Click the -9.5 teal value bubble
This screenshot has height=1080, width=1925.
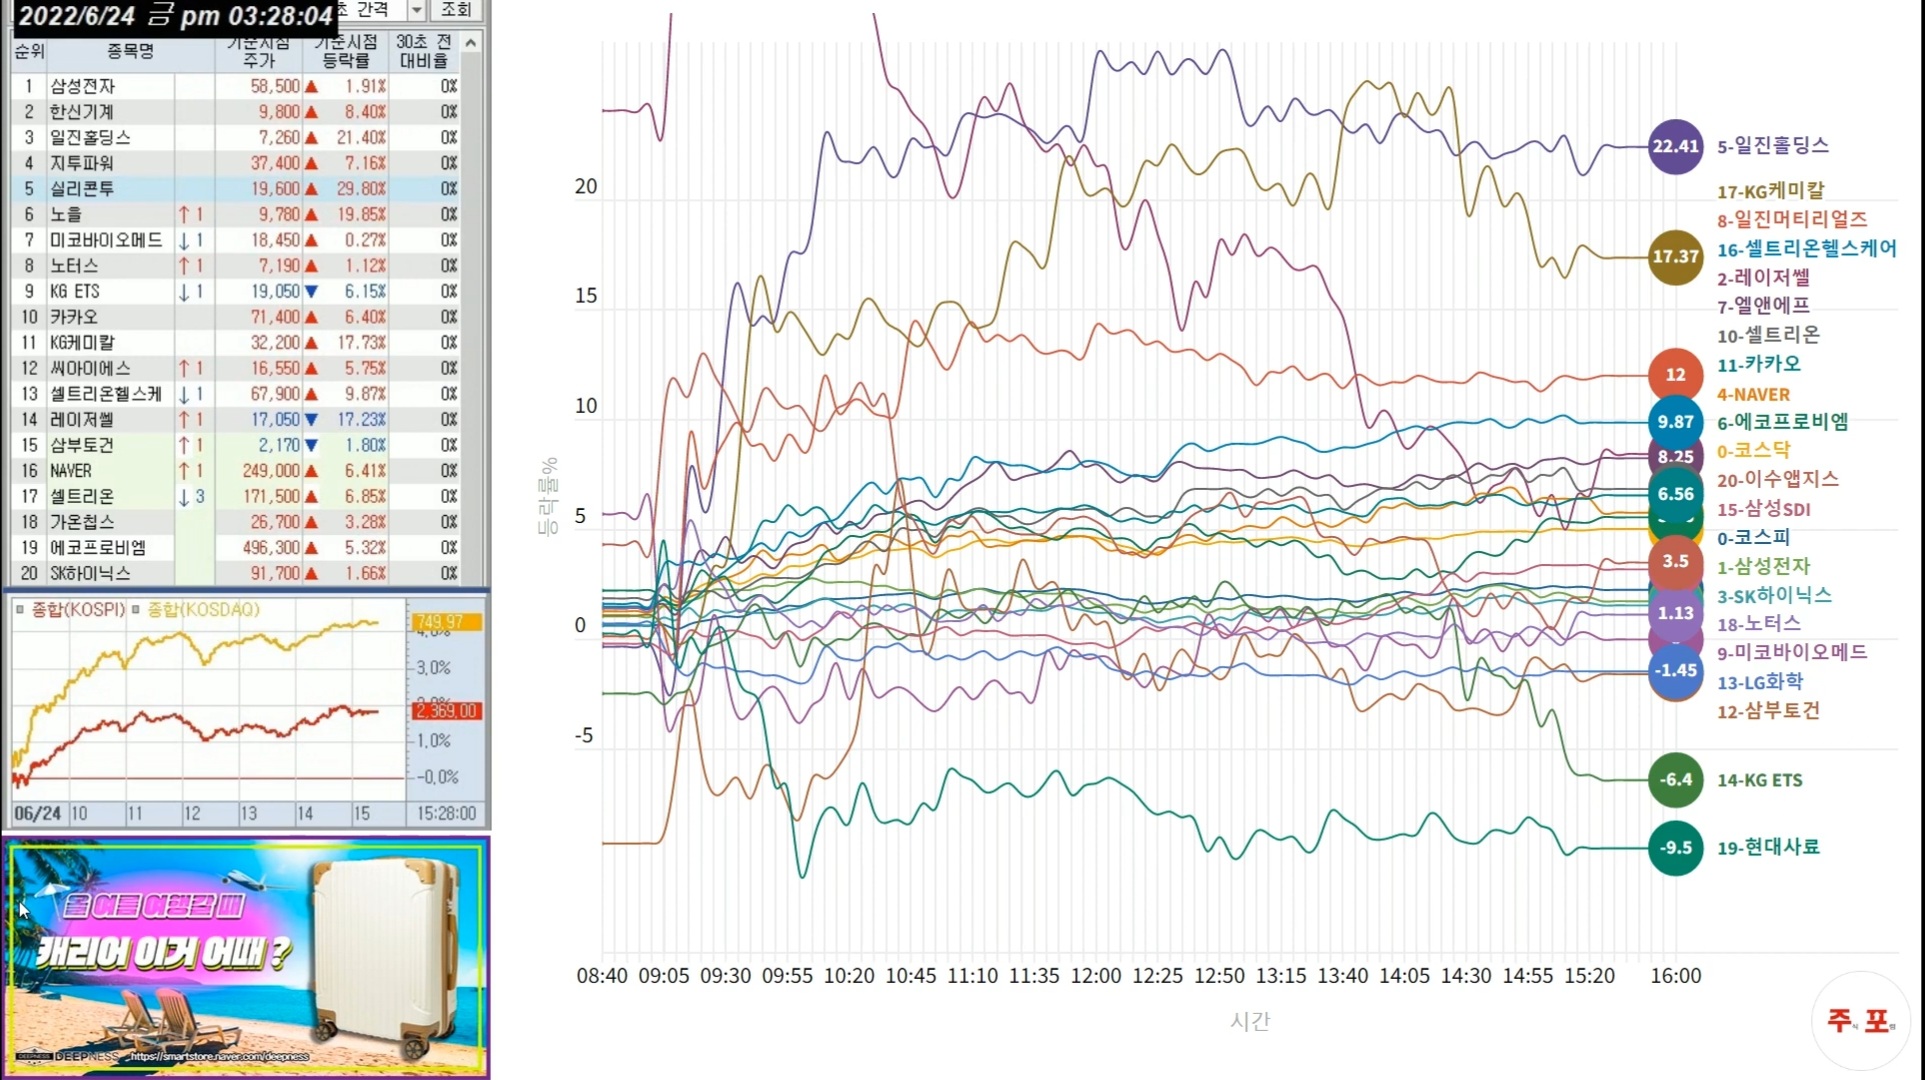(x=1675, y=848)
